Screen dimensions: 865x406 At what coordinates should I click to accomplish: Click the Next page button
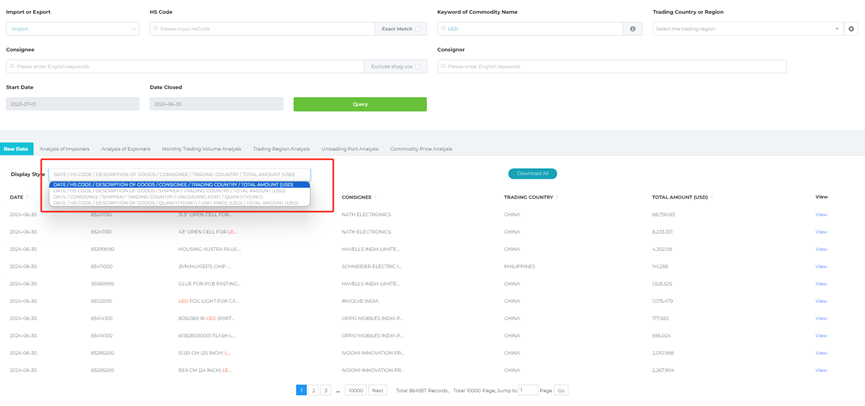click(377, 390)
